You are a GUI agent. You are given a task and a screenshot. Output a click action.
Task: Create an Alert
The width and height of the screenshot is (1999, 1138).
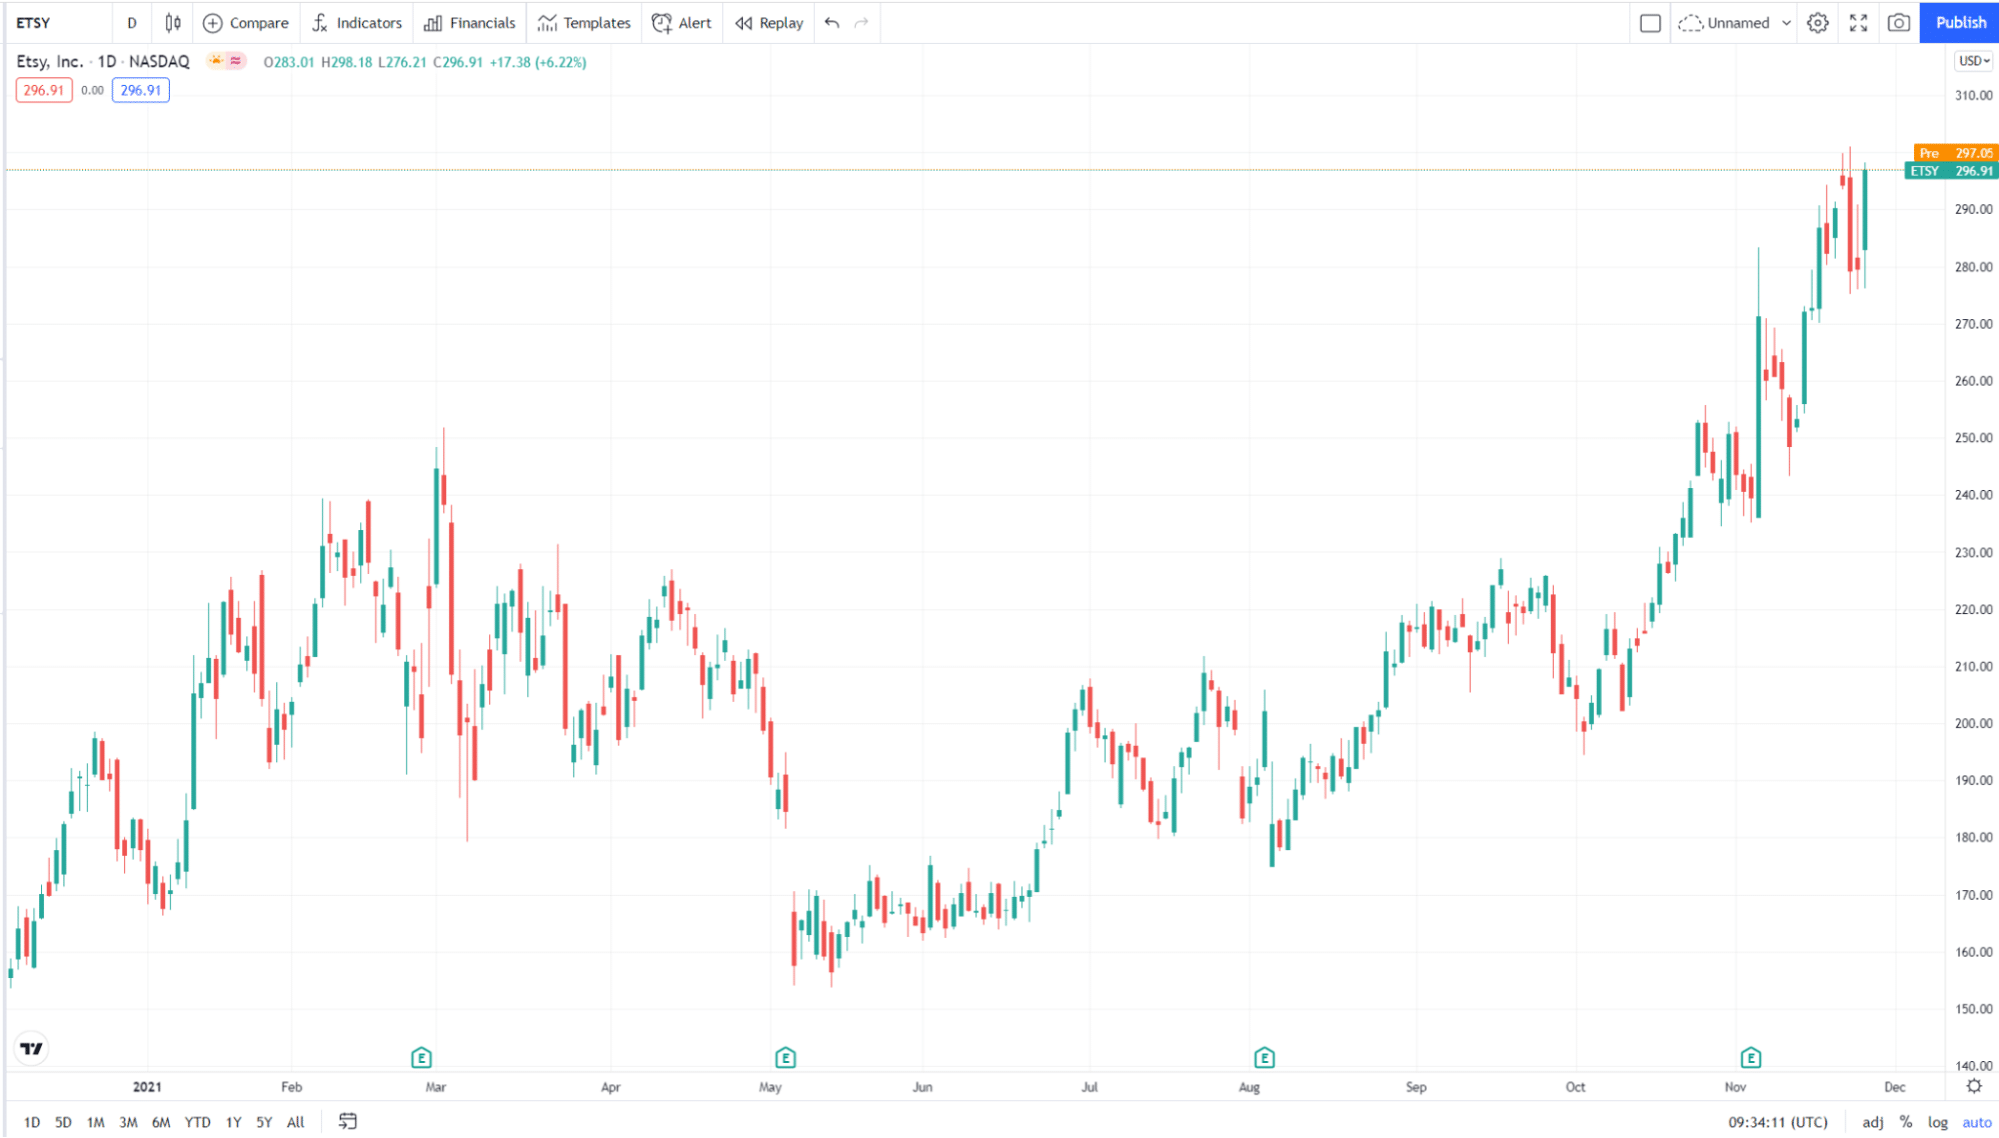[x=682, y=22]
